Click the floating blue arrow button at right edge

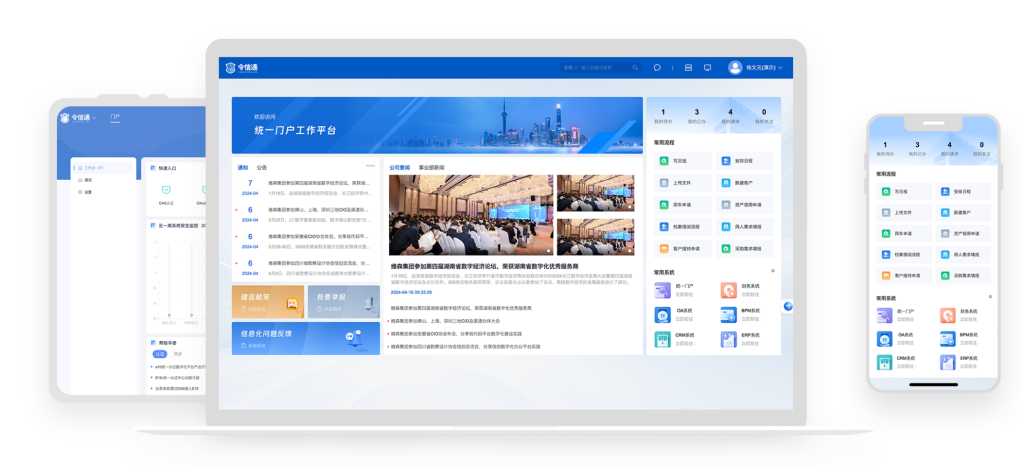[787, 306]
